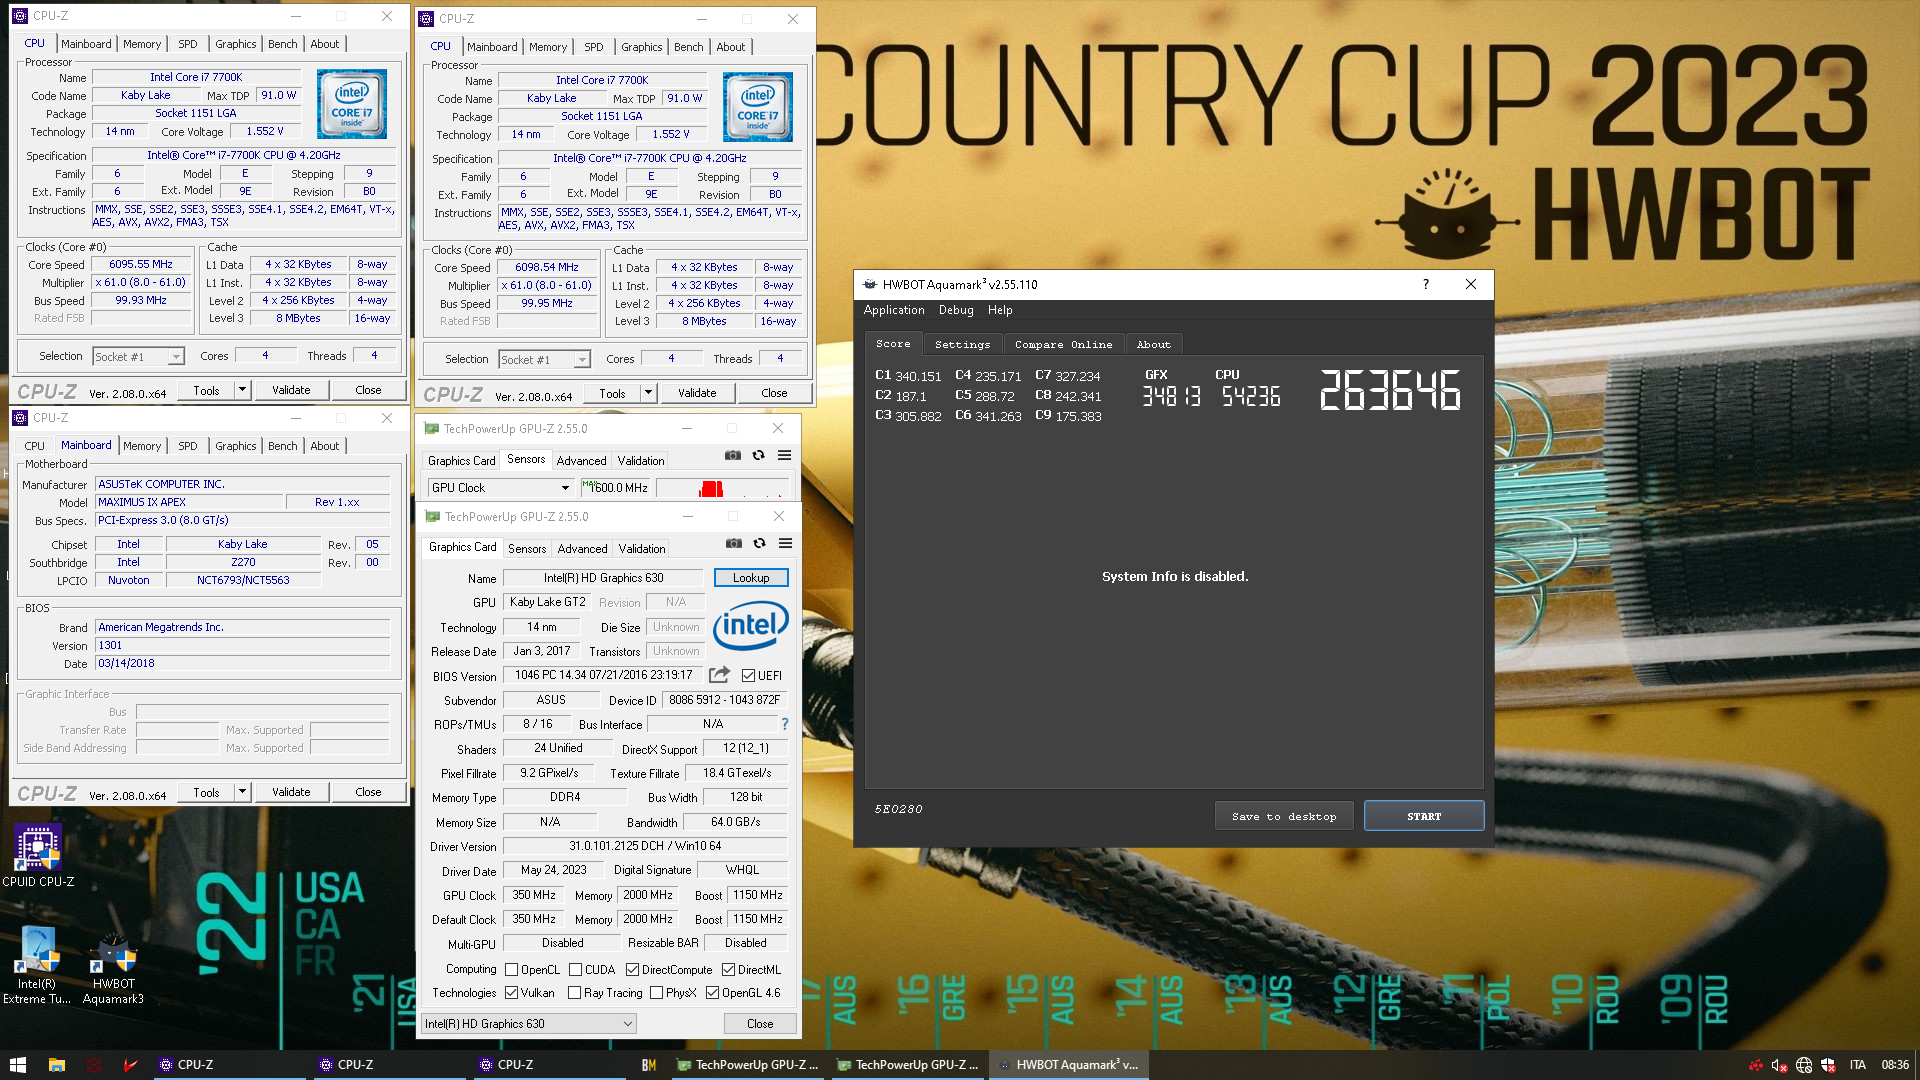Switch to the Settings tab in Aquamark3
The height and width of the screenshot is (1080, 1920).
point(962,344)
